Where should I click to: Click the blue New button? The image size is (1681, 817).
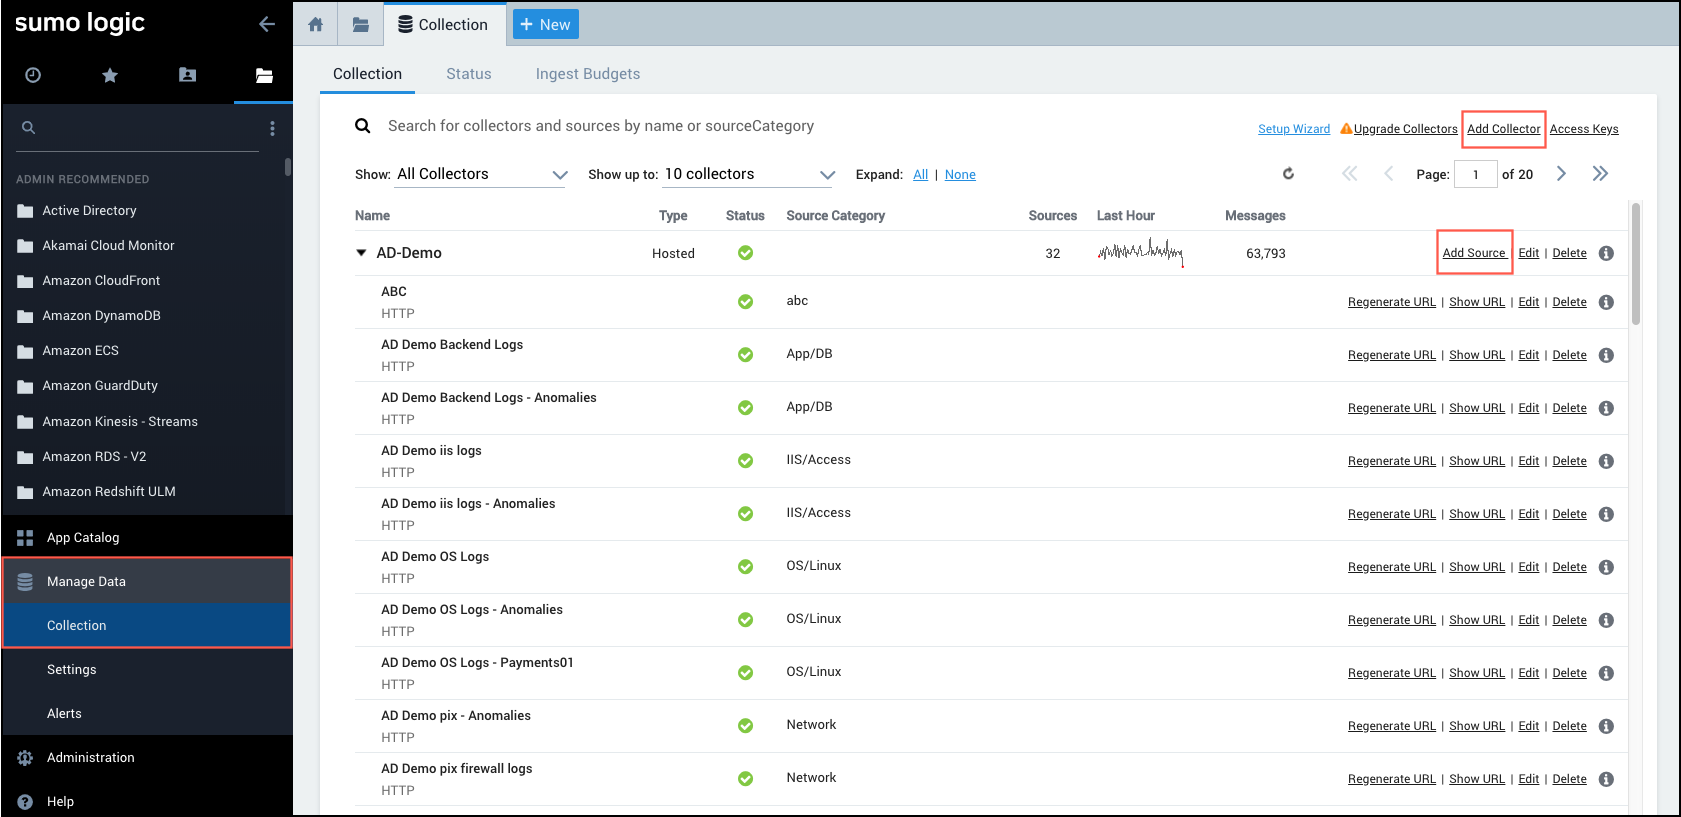point(545,24)
